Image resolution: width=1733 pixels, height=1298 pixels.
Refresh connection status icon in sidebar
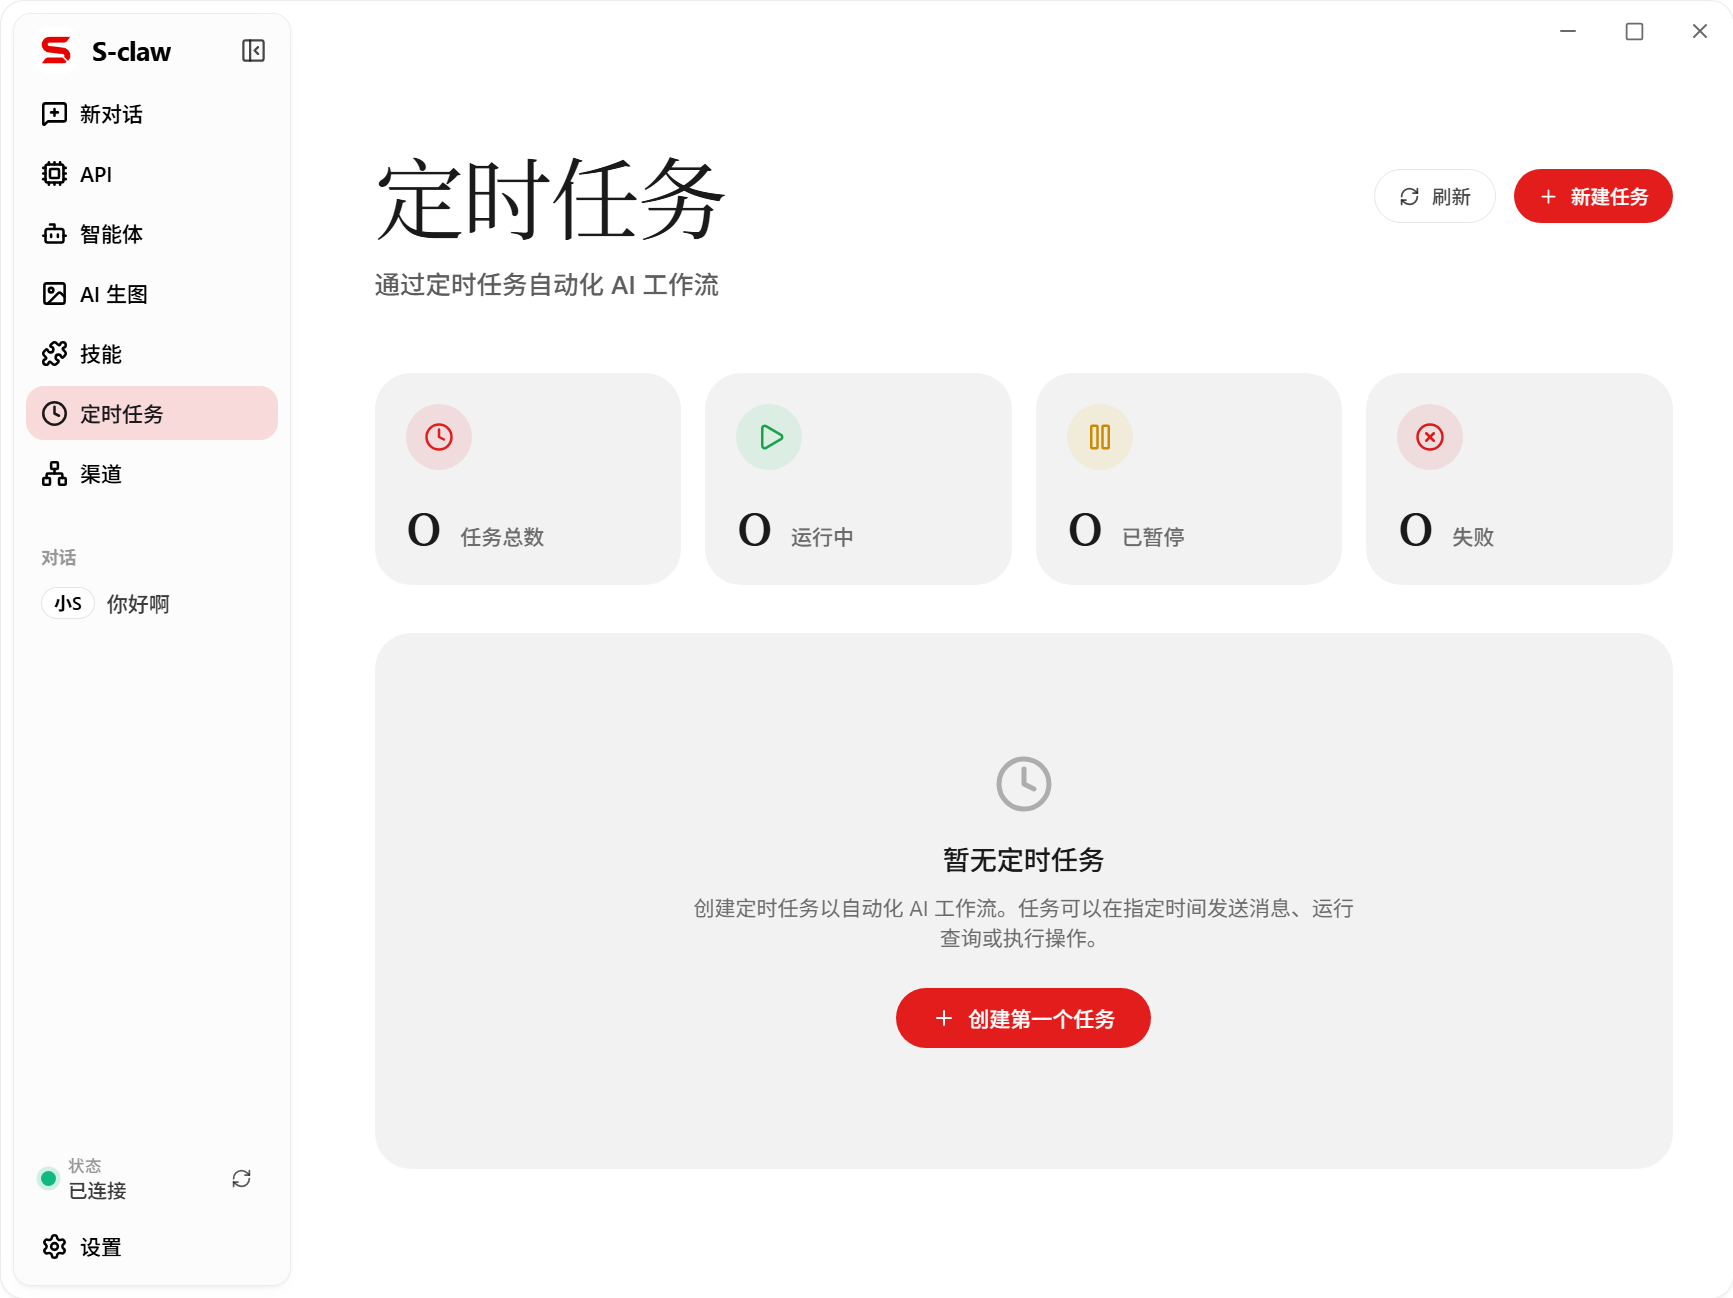click(241, 1179)
